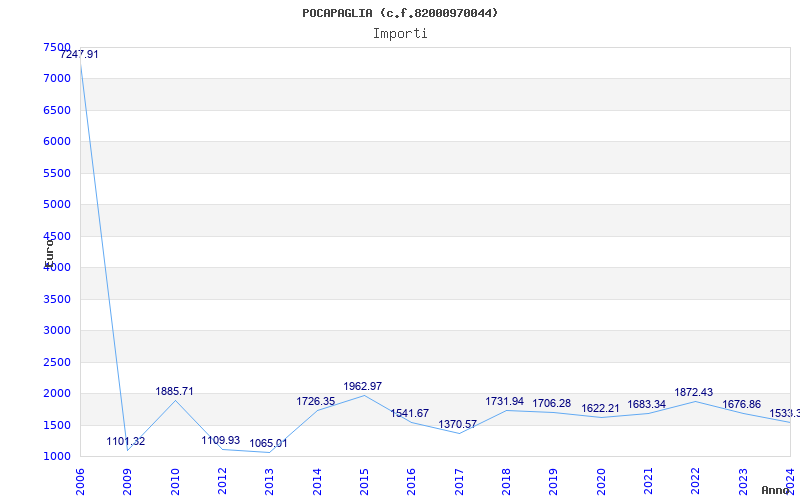Select the 2020 year axis label
This screenshot has width=800, height=500.
[599, 479]
